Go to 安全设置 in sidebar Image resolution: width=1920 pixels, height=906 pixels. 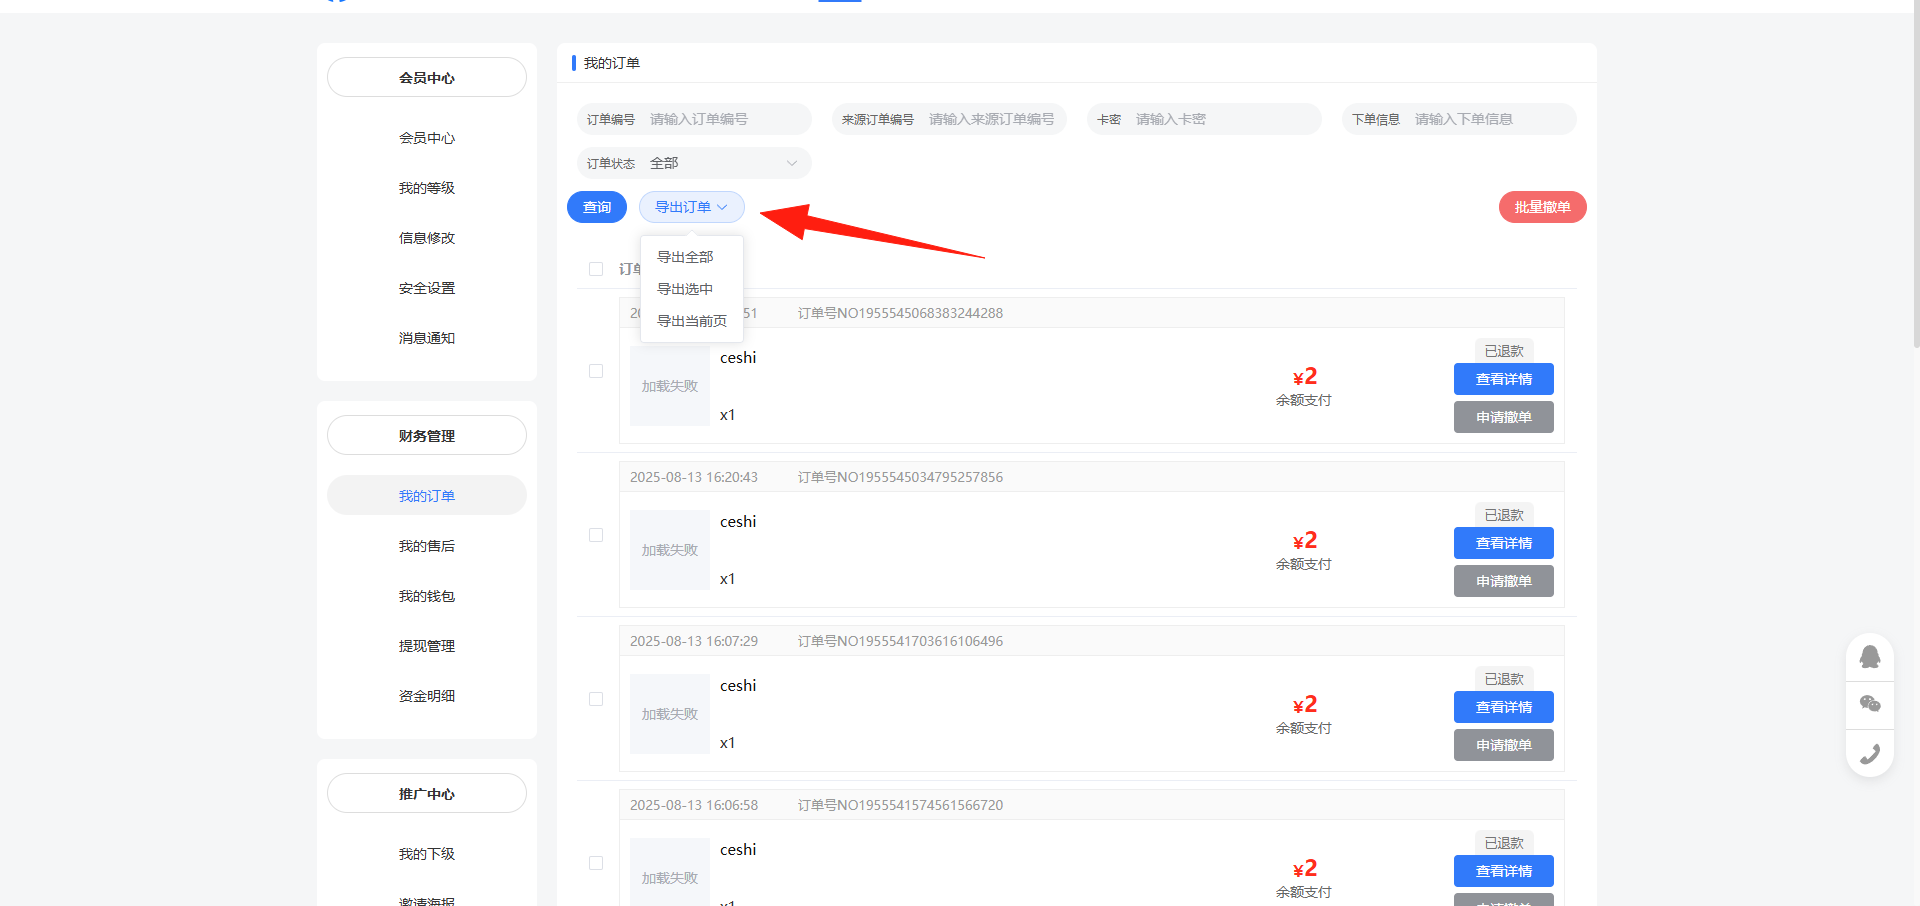(x=426, y=288)
